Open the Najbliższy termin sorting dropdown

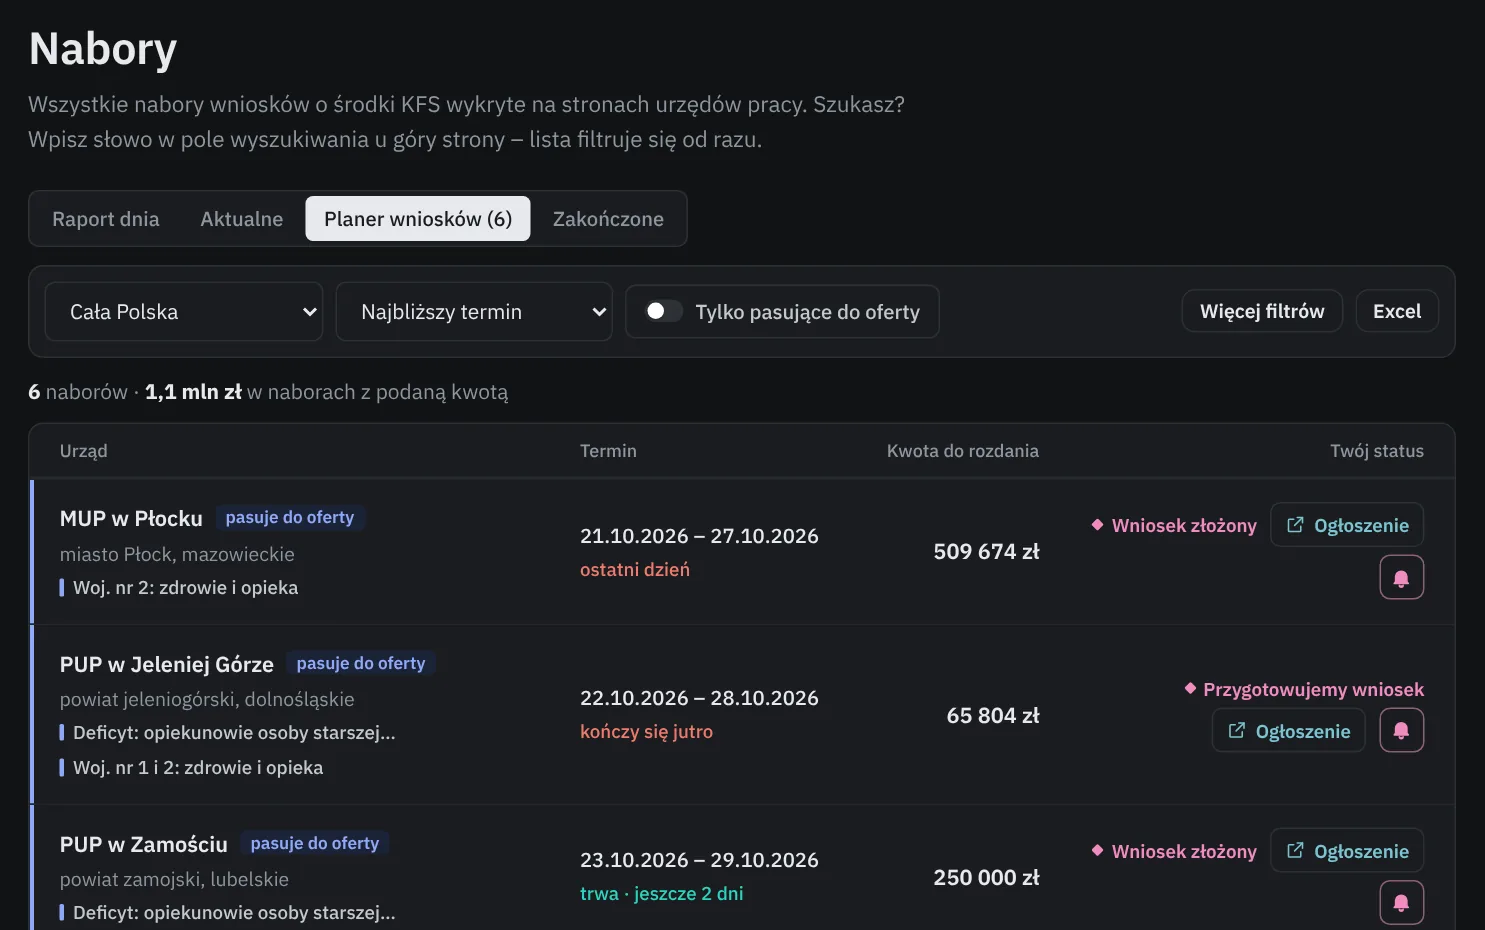tap(474, 312)
